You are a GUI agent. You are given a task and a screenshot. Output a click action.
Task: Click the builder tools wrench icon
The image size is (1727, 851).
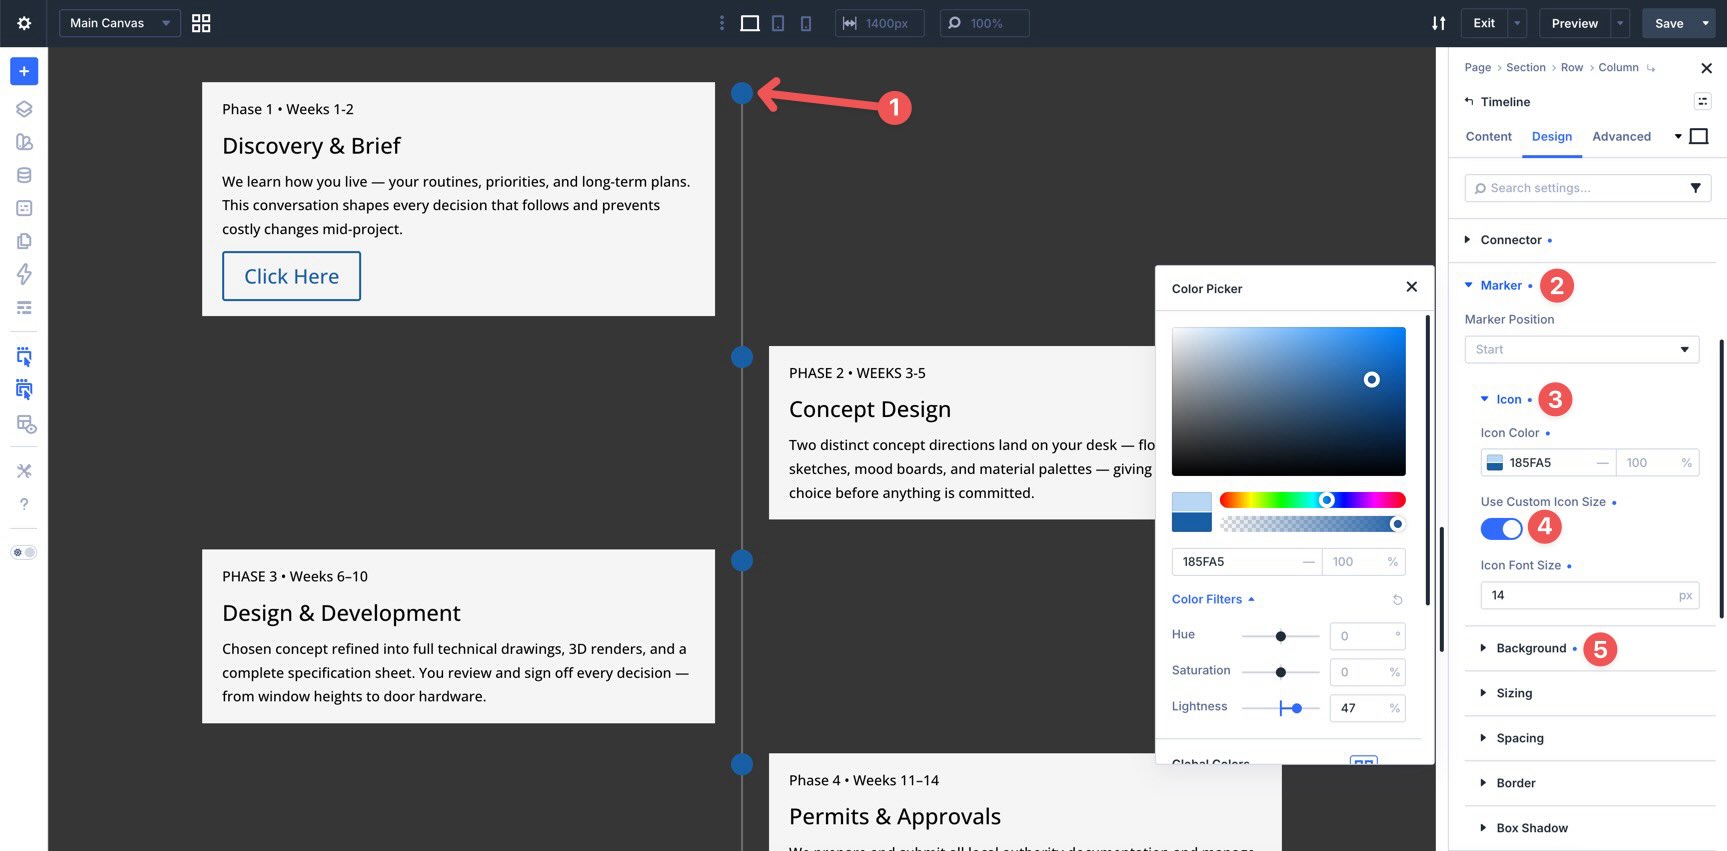pyautogui.click(x=24, y=471)
